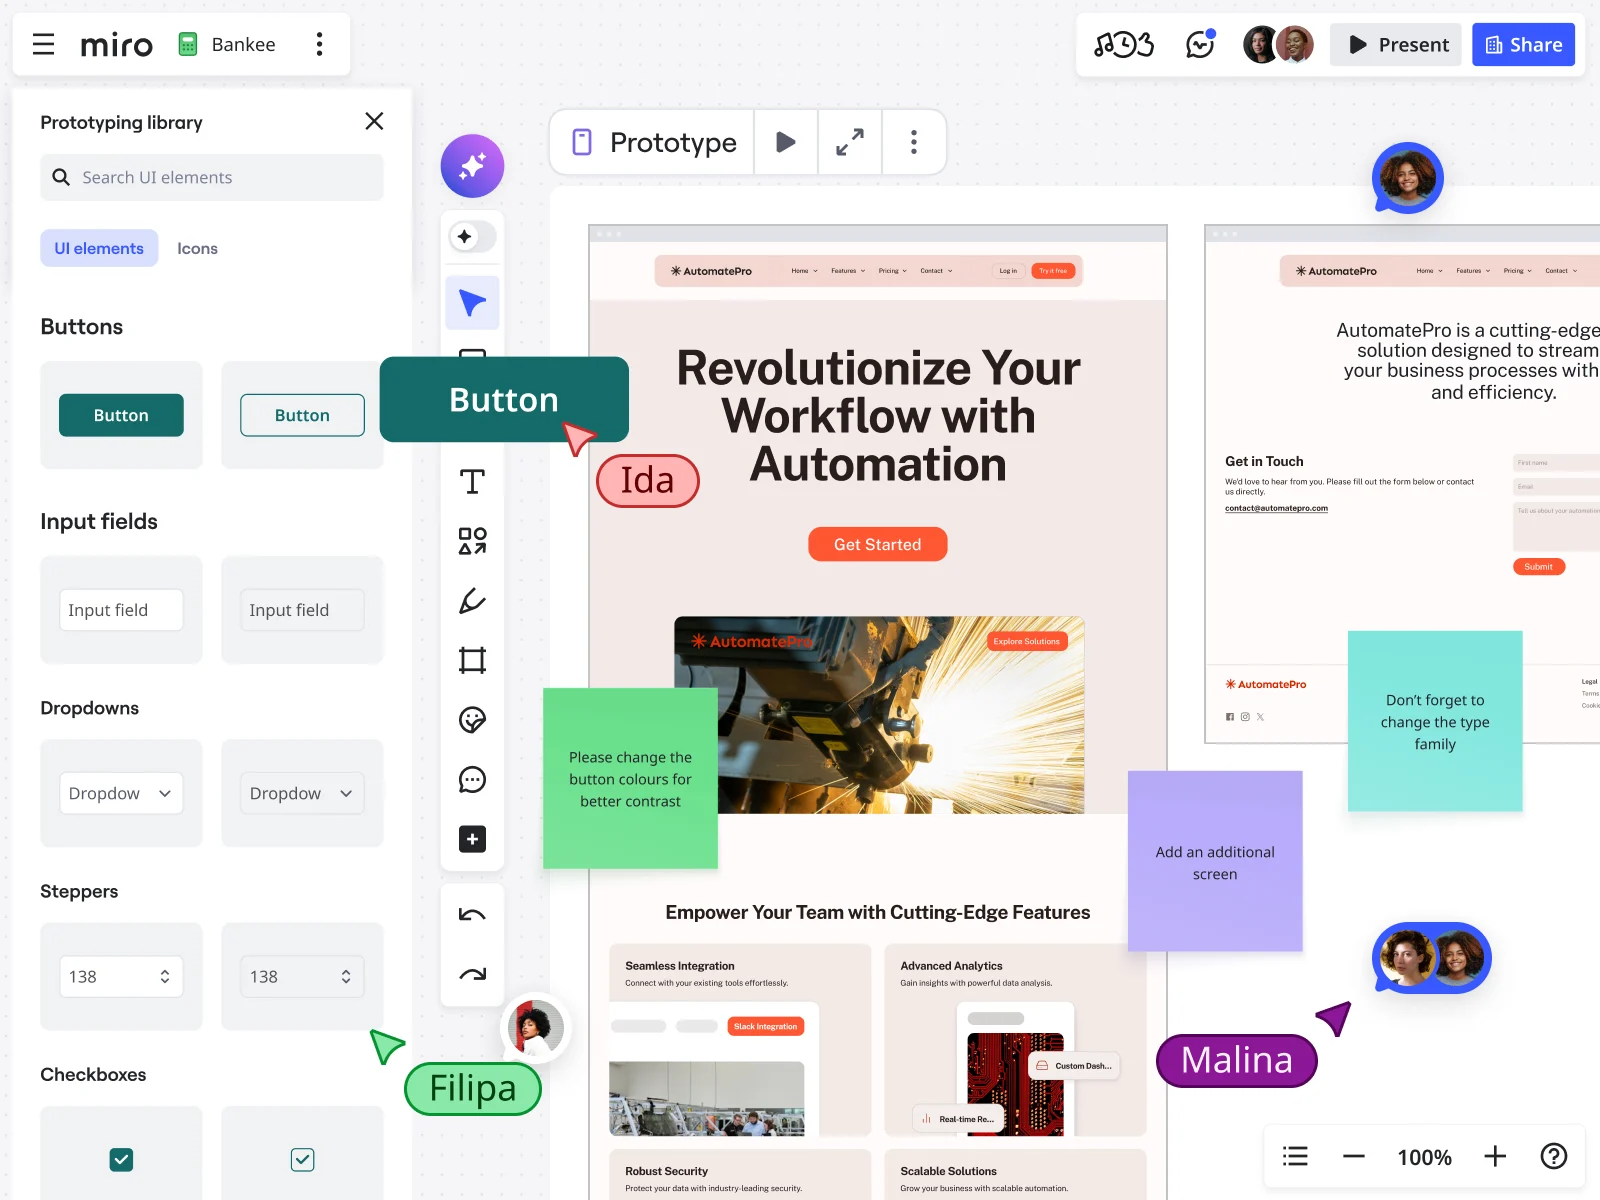The height and width of the screenshot is (1200, 1600).
Task: Expand the prototype to fullscreen
Action: [x=850, y=142]
